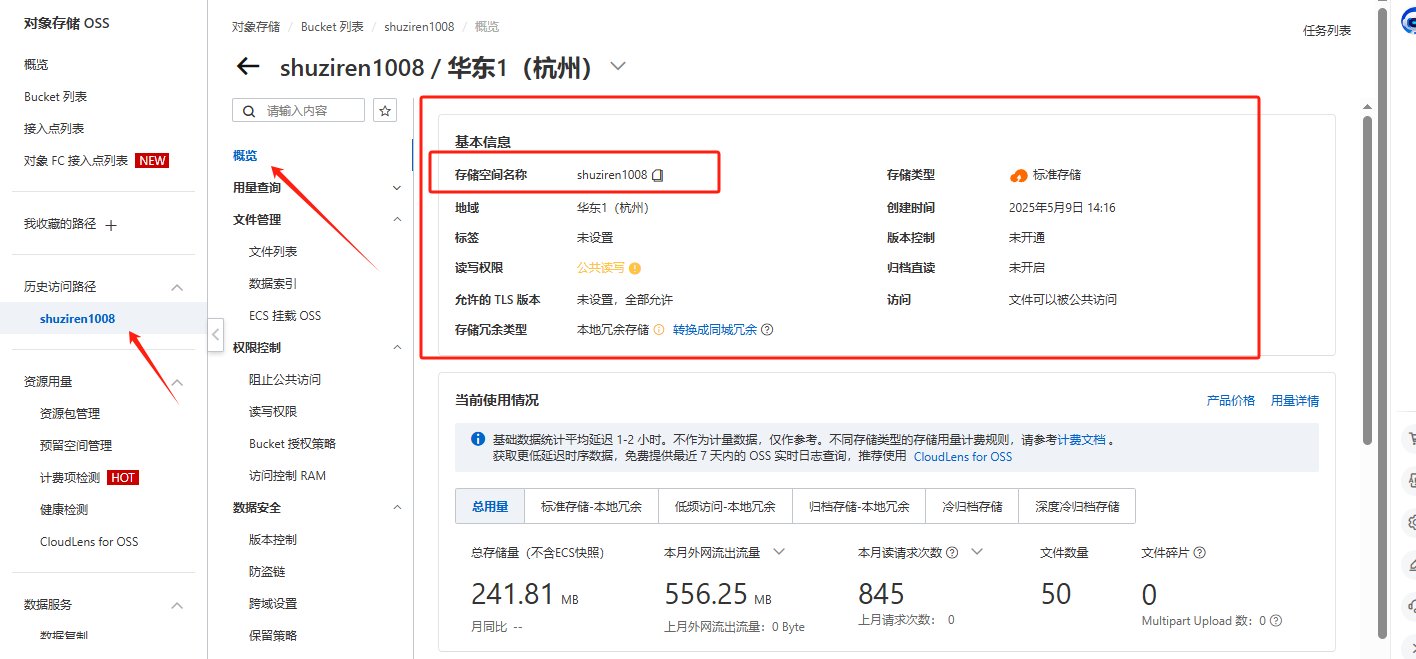Switch to the 标准存储-本地冗余 tab
The image size is (1416, 659).
[x=591, y=506]
